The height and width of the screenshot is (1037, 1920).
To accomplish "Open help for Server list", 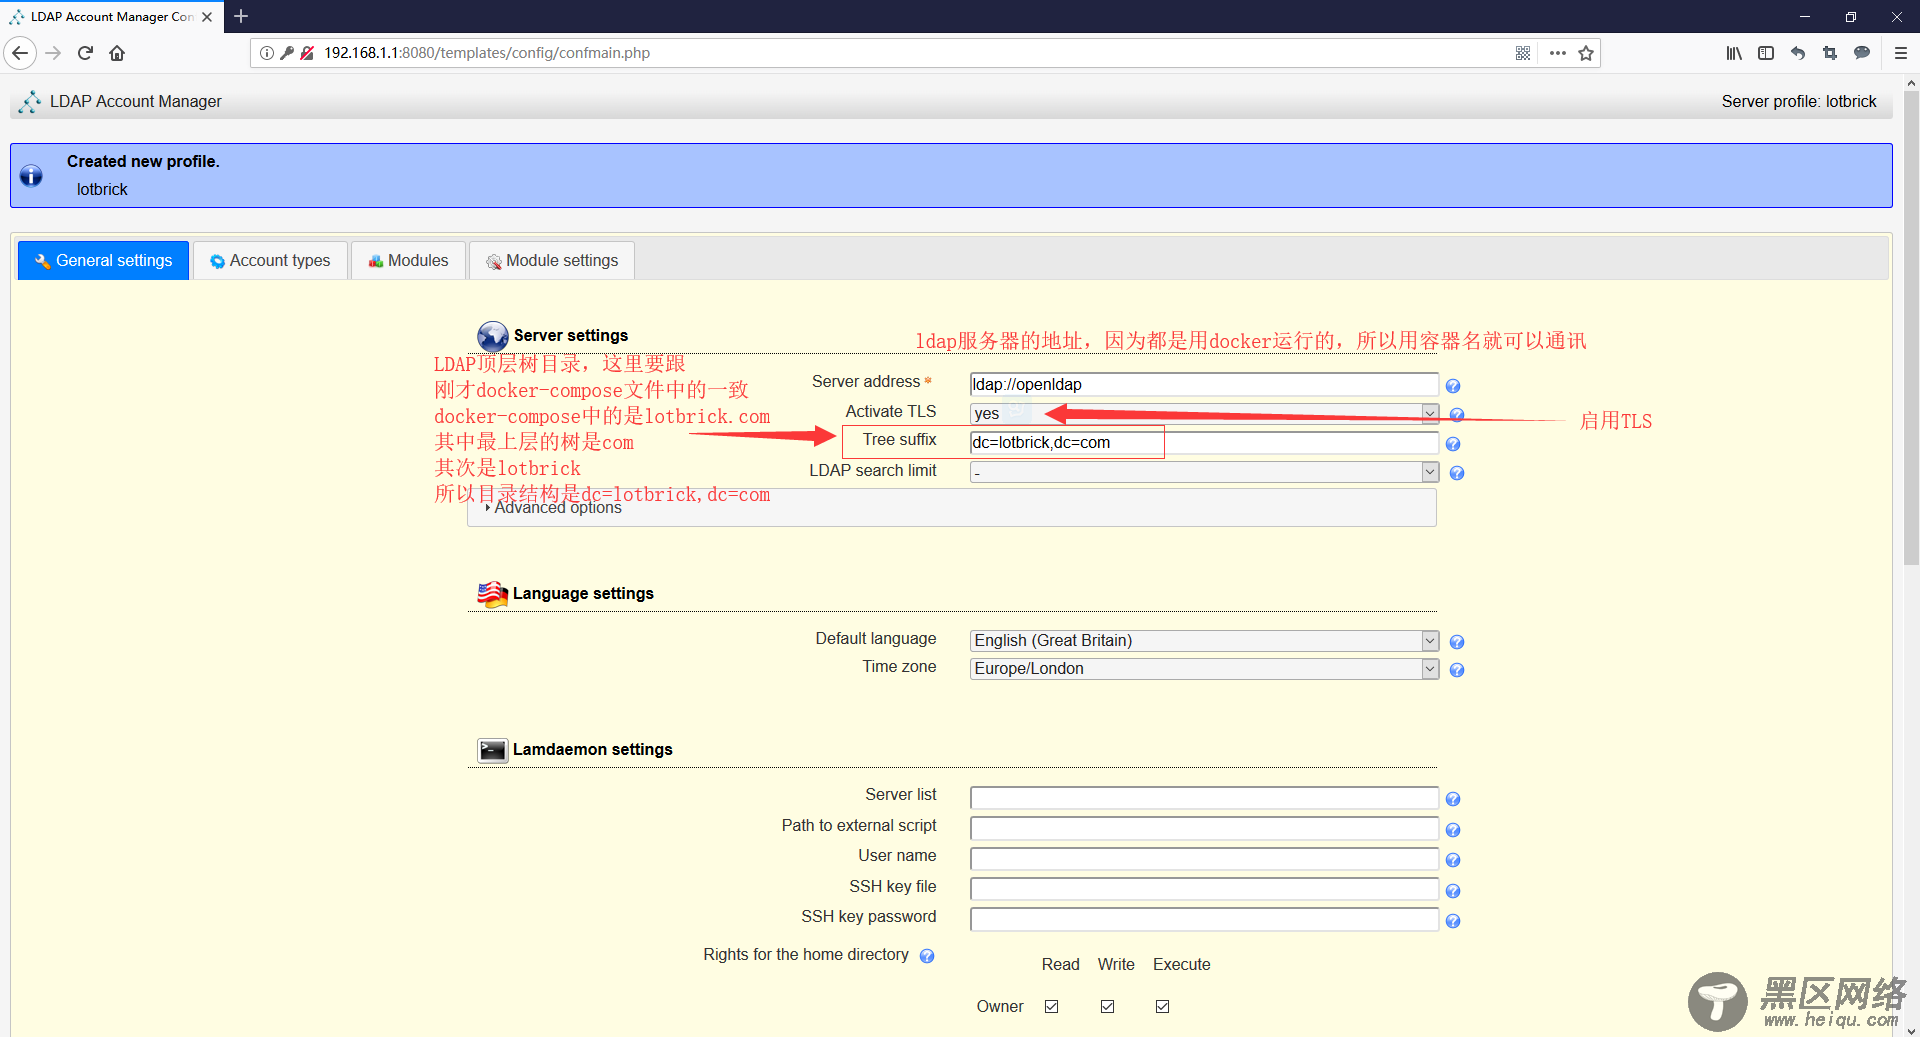I will (x=1453, y=799).
